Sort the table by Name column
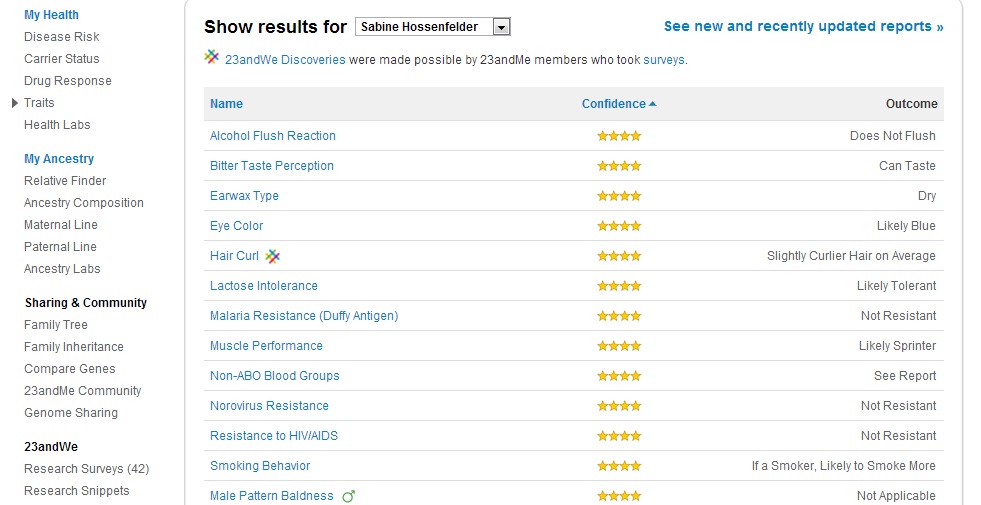The width and height of the screenshot is (981, 505). pos(226,104)
